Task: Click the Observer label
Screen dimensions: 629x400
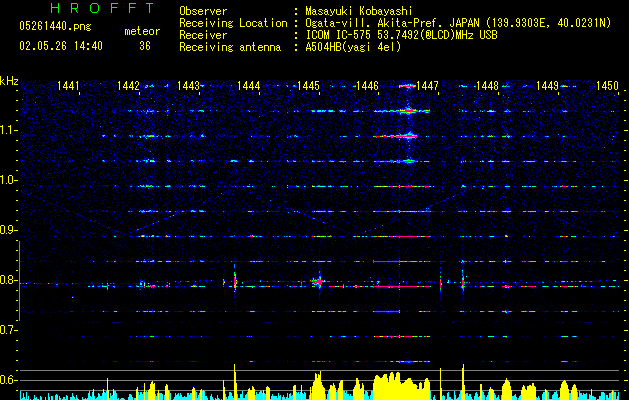Action: [203, 11]
